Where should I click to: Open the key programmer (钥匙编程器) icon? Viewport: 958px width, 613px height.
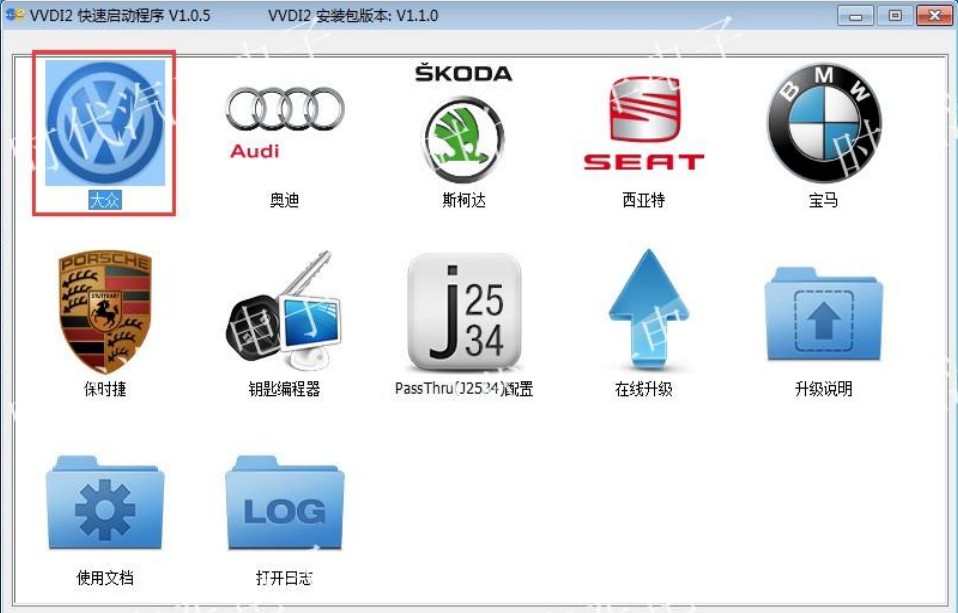pos(285,311)
